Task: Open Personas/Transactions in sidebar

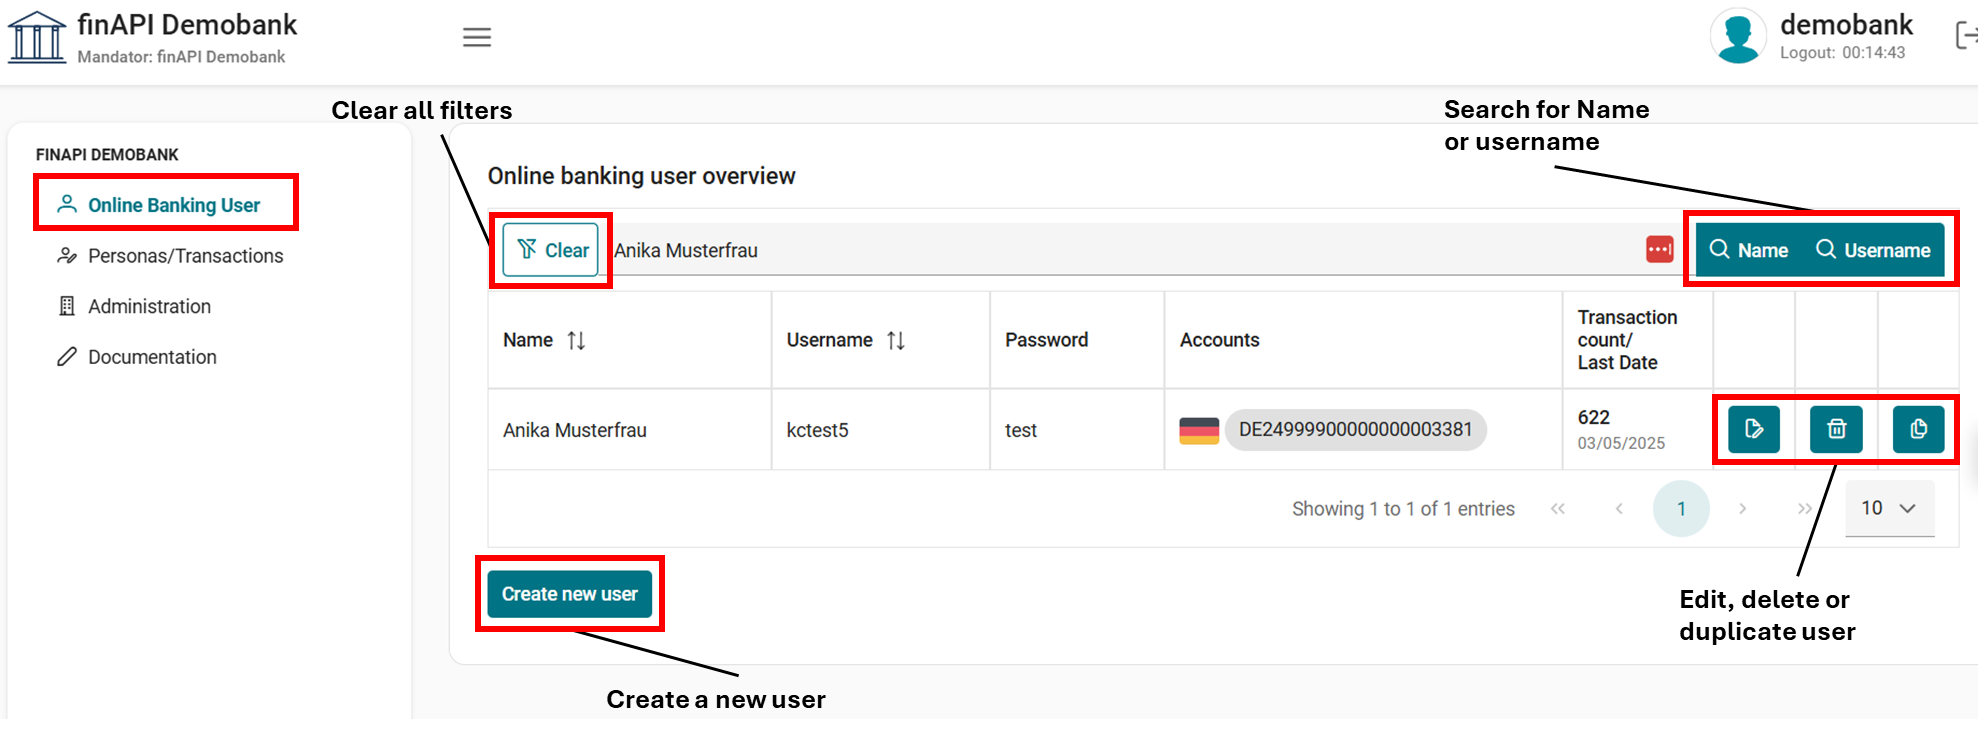Action: (x=185, y=256)
